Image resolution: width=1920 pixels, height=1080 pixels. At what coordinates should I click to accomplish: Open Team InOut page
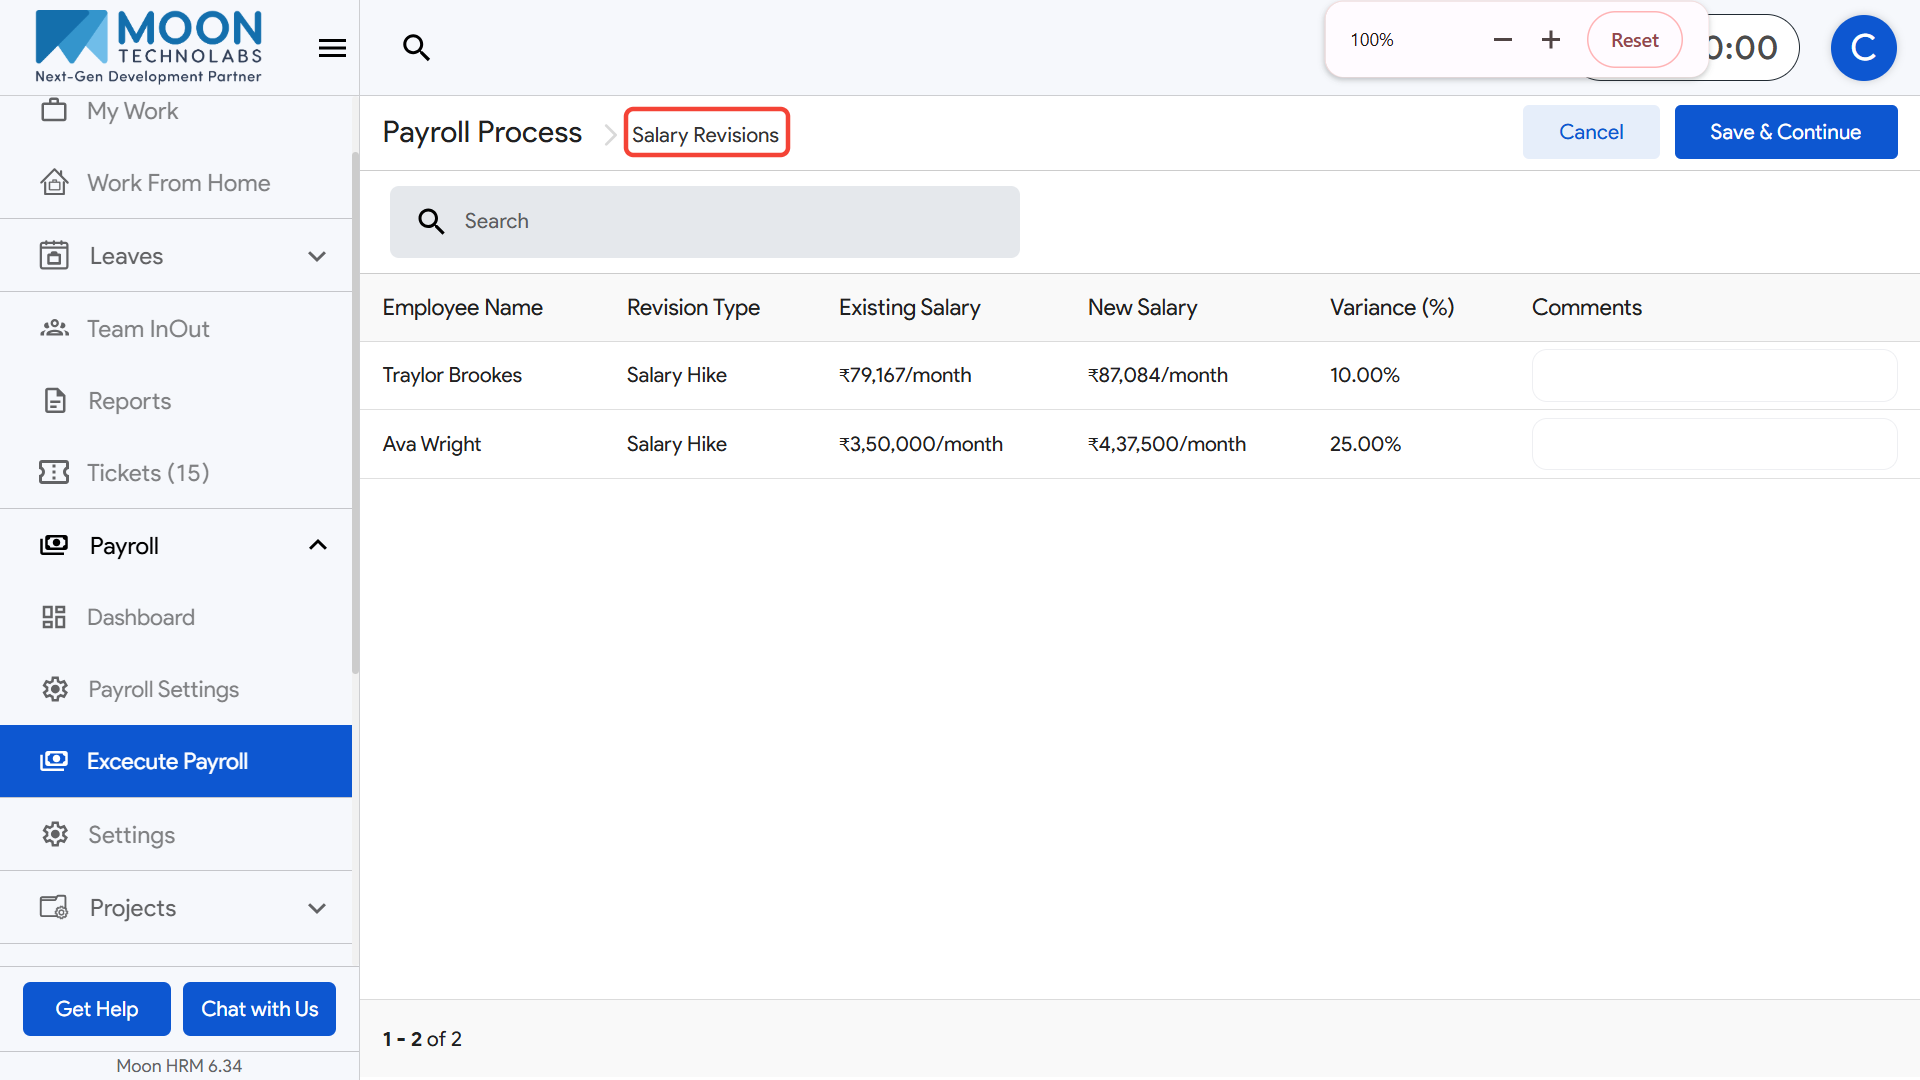coord(148,329)
